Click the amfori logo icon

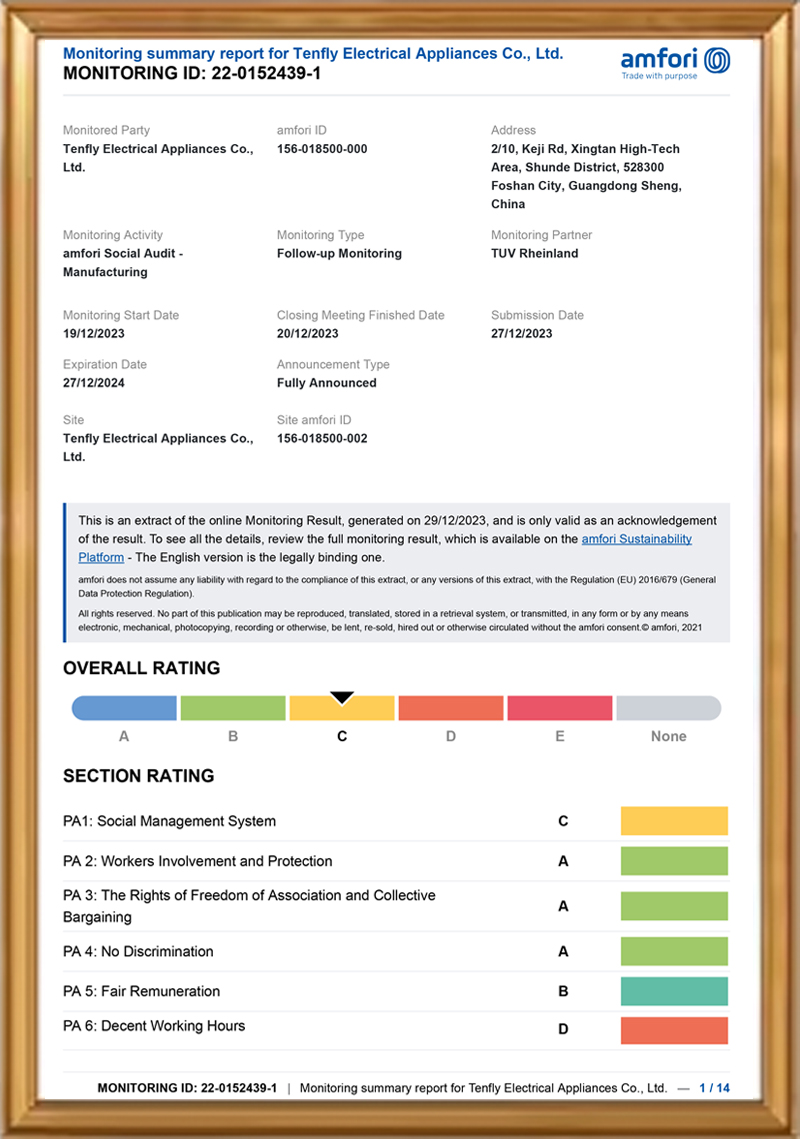click(x=716, y=60)
